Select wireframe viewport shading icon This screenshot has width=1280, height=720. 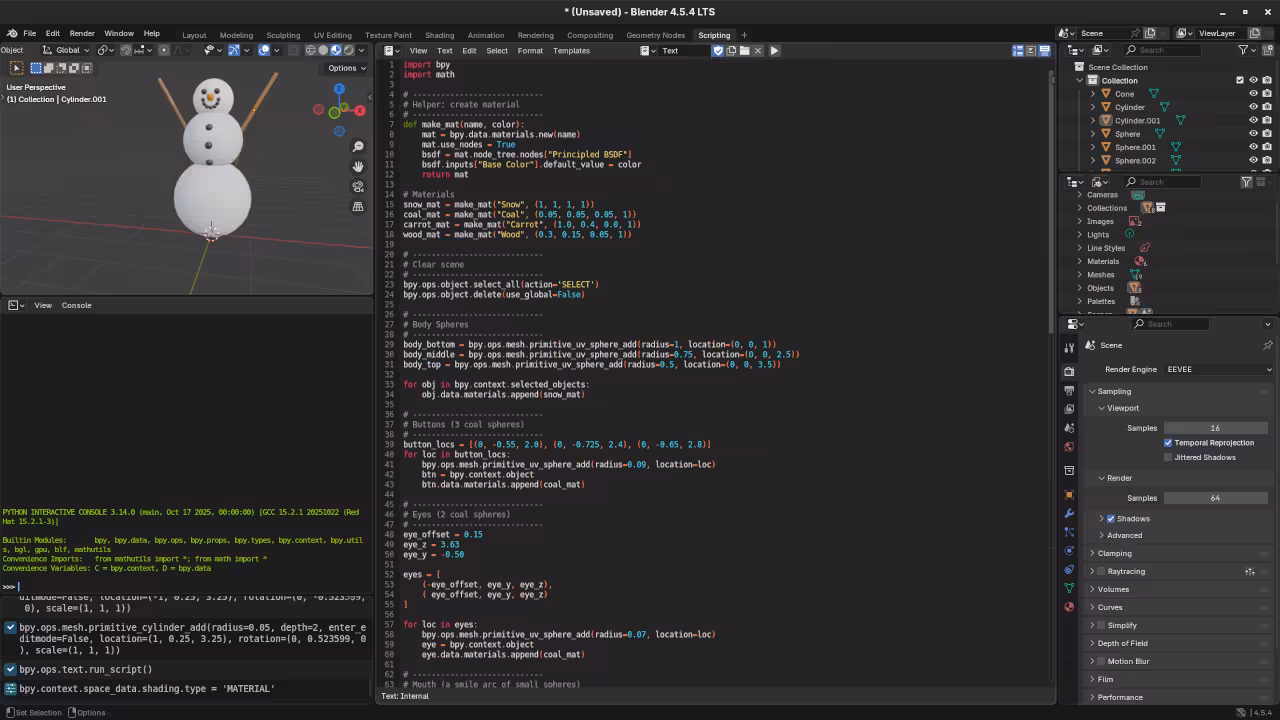(311, 50)
